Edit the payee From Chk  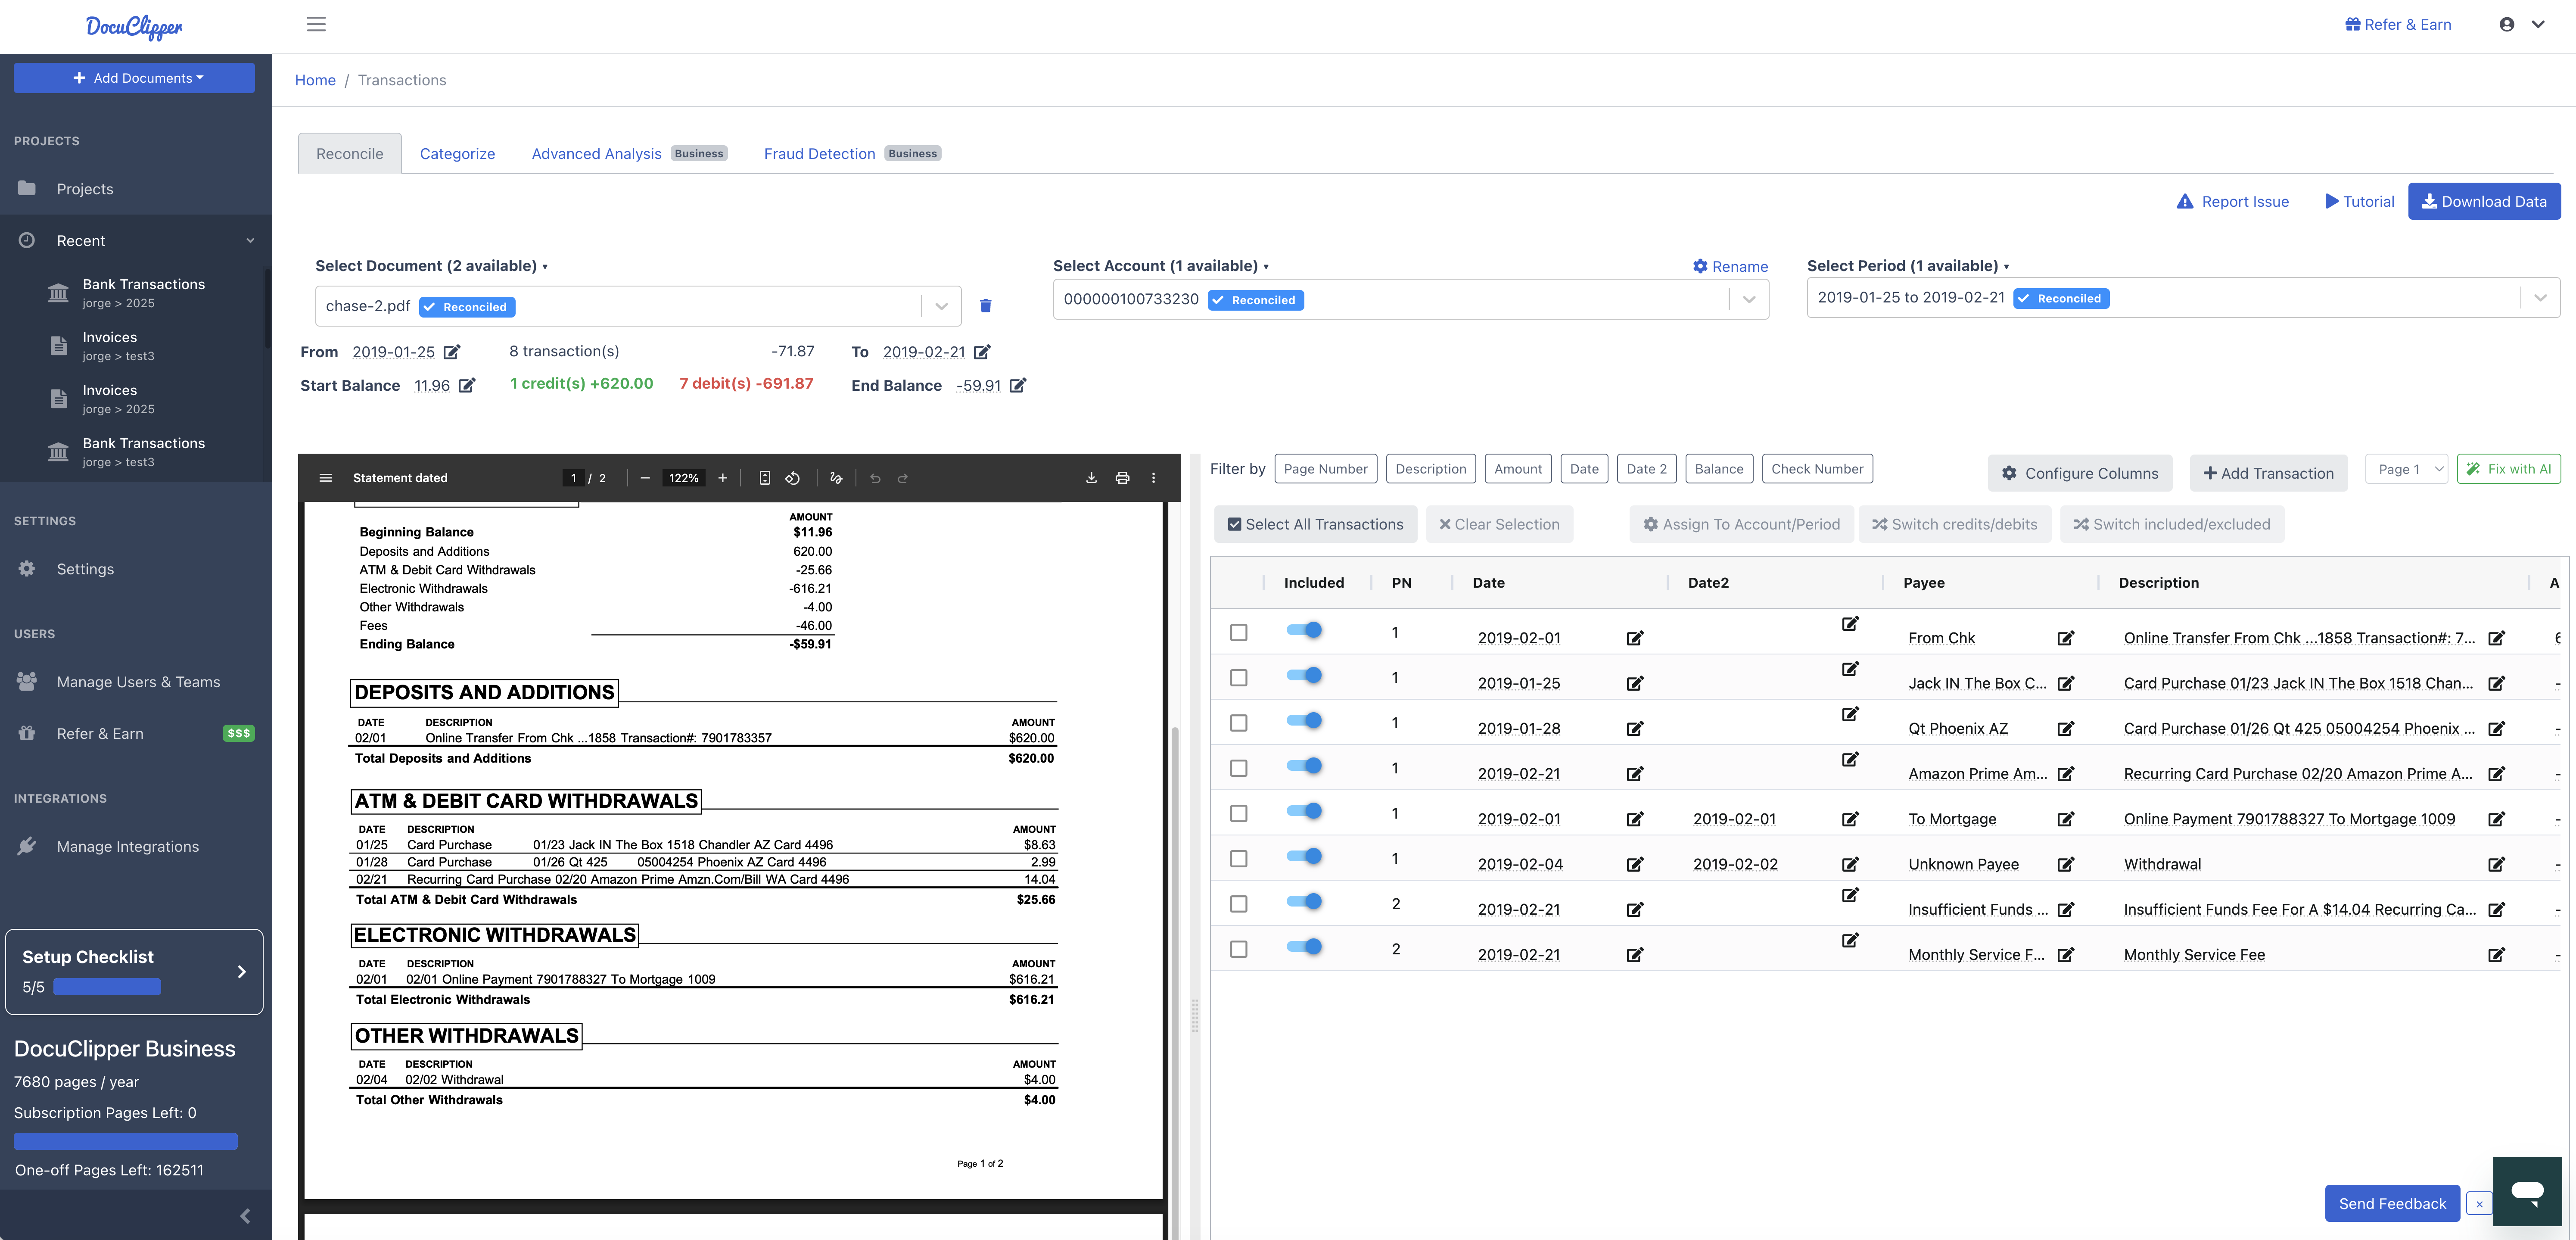pyautogui.click(x=2066, y=638)
